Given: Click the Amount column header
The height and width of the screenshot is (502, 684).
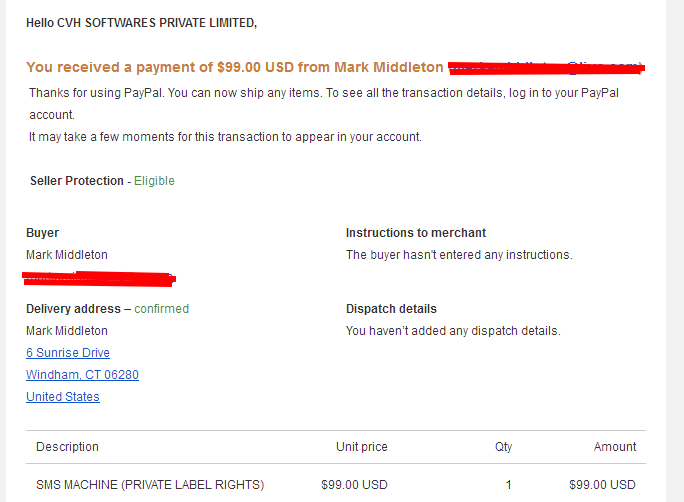Looking at the screenshot, I should [615, 447].
